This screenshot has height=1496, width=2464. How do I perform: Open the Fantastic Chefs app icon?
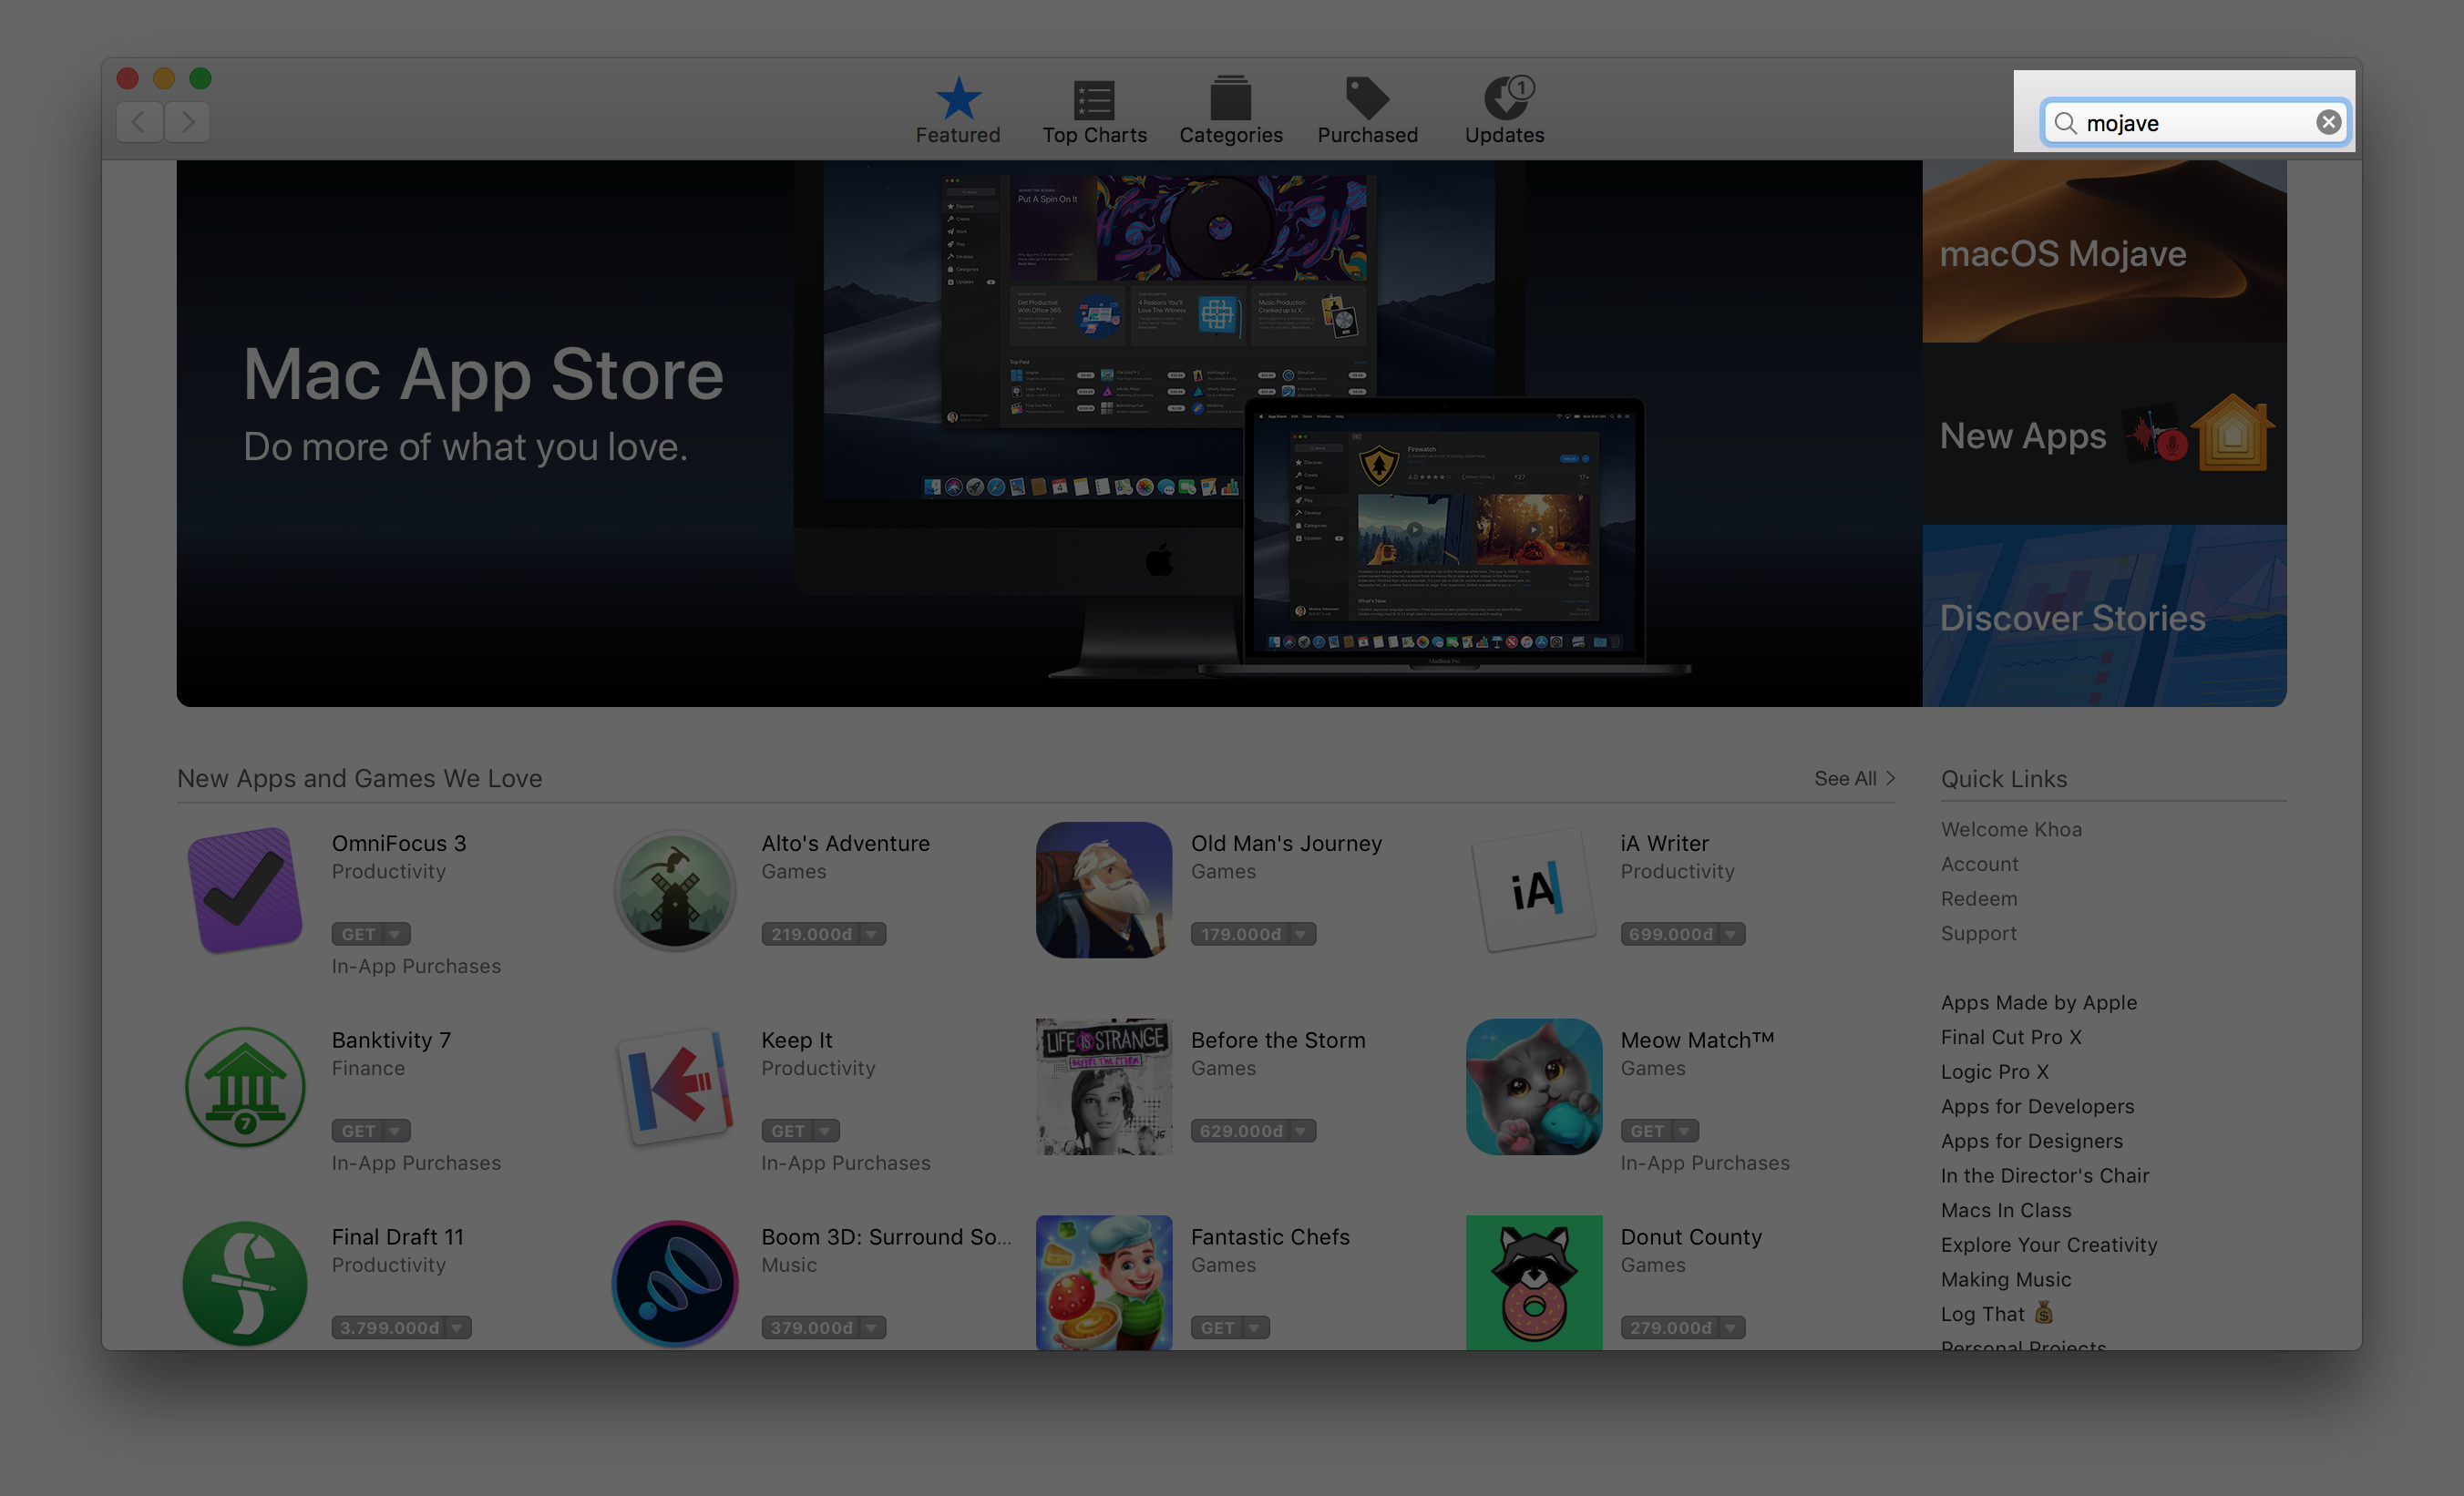[1104, 1283]
